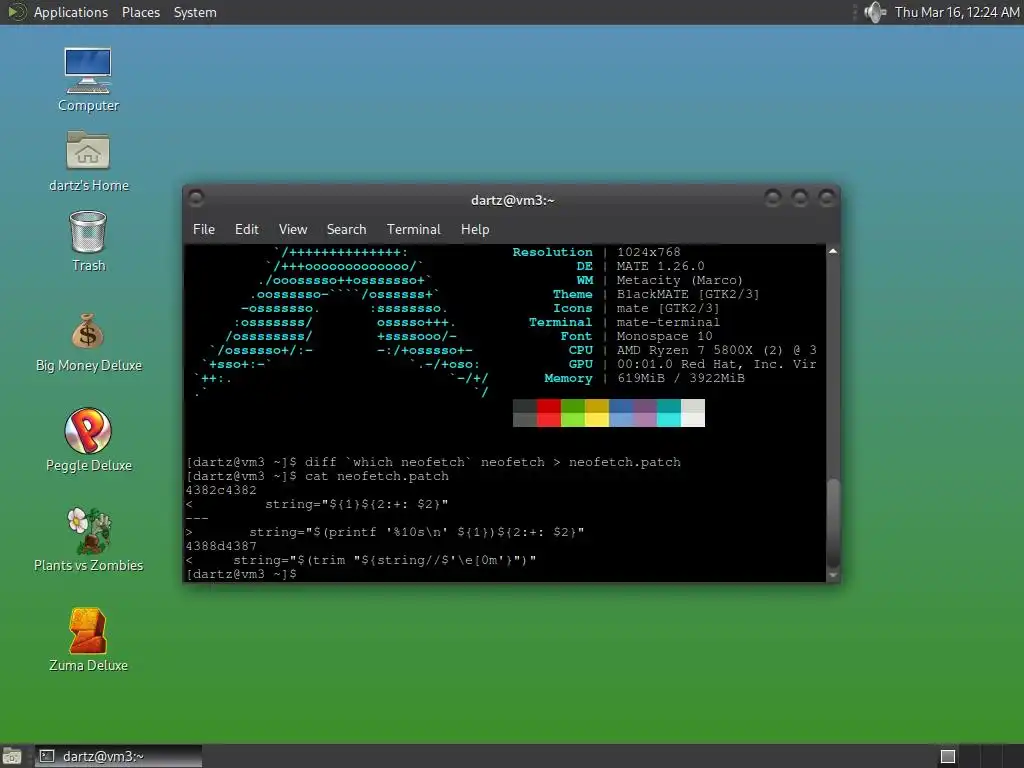Select the Peggle Deluxe launcher icon
The width and height of the screenshot is (1024, 768).
(x=88, y=430)
